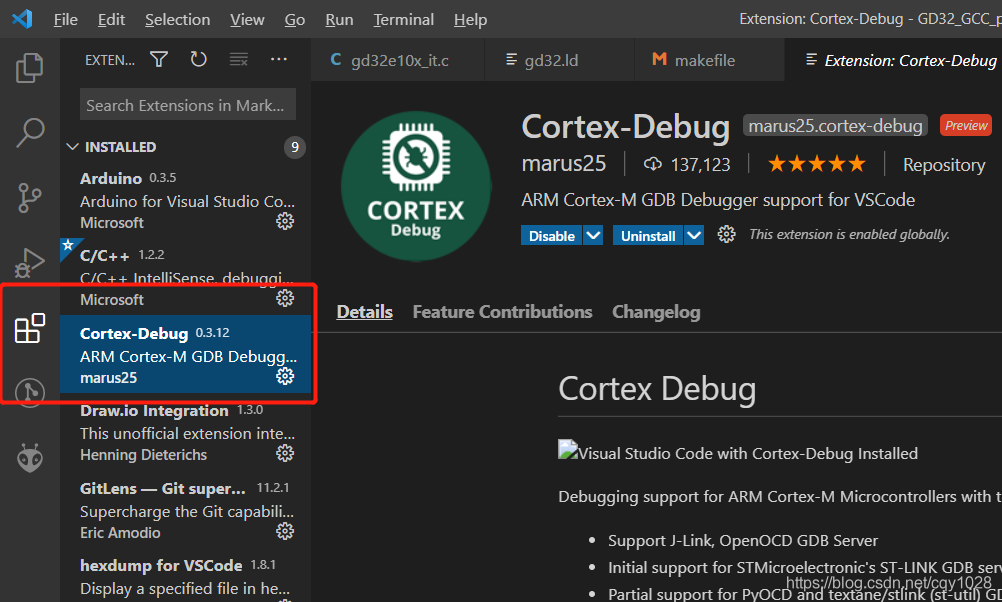
Task: Open manage gear for C/C++ extension
Action: pos(285,298)
